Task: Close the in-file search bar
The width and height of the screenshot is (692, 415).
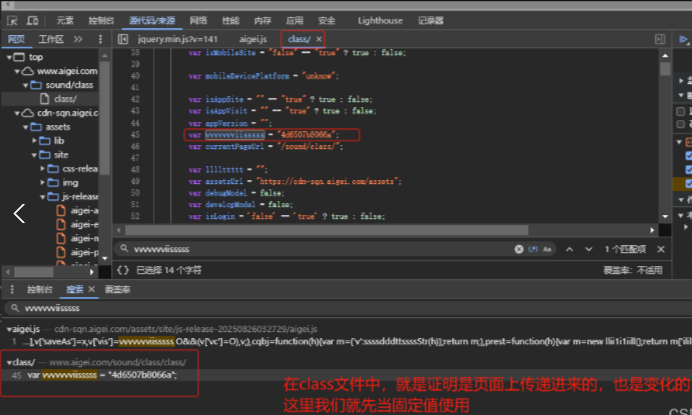Action: [x=661, y=249]
